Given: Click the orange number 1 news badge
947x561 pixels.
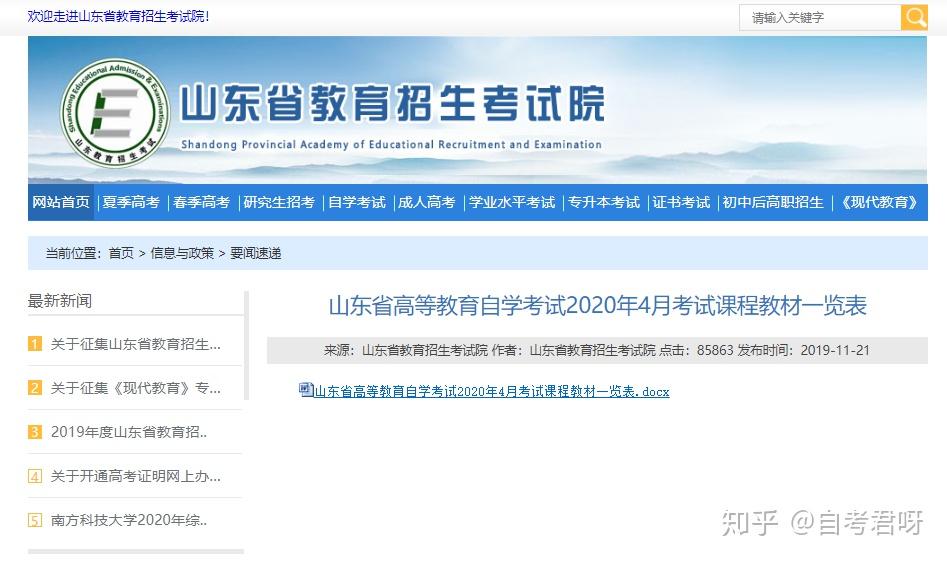Looking at the screenshot, I should (35, 344).
